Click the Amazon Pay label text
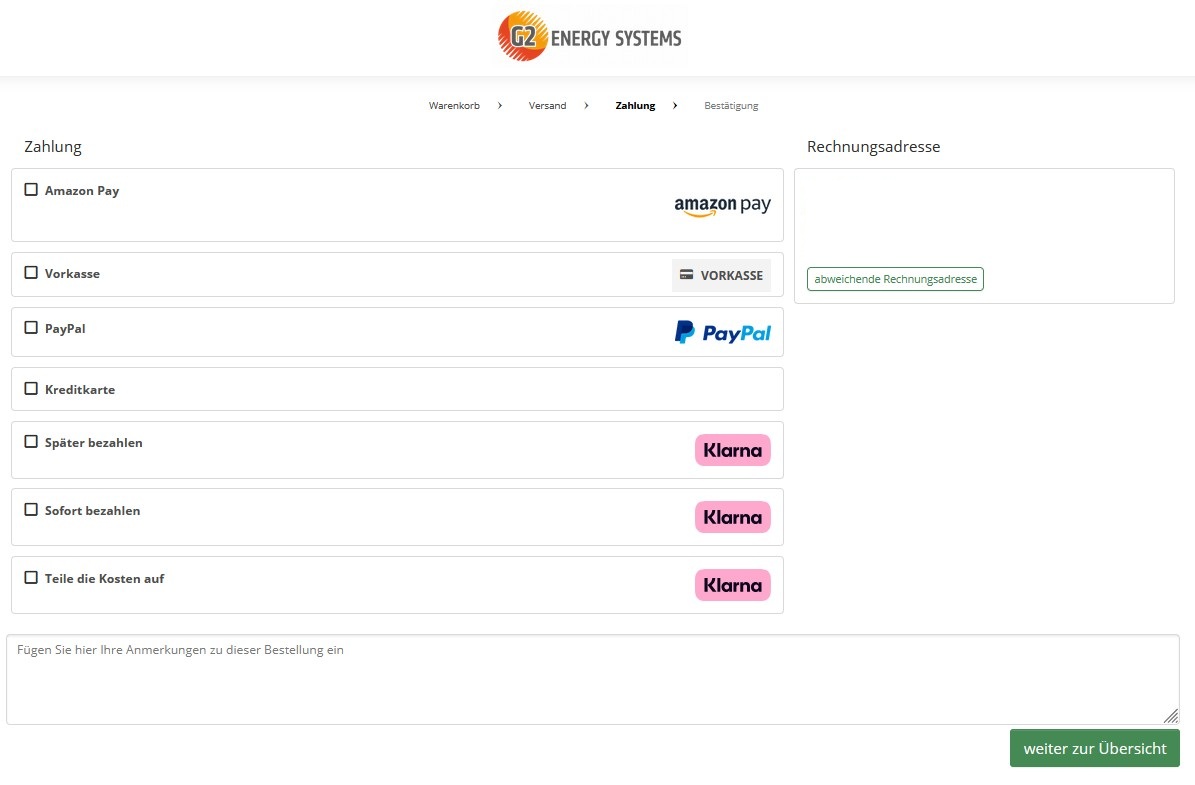The width and height of the screenshot is (1195, 785). click(x=82, y=191)
